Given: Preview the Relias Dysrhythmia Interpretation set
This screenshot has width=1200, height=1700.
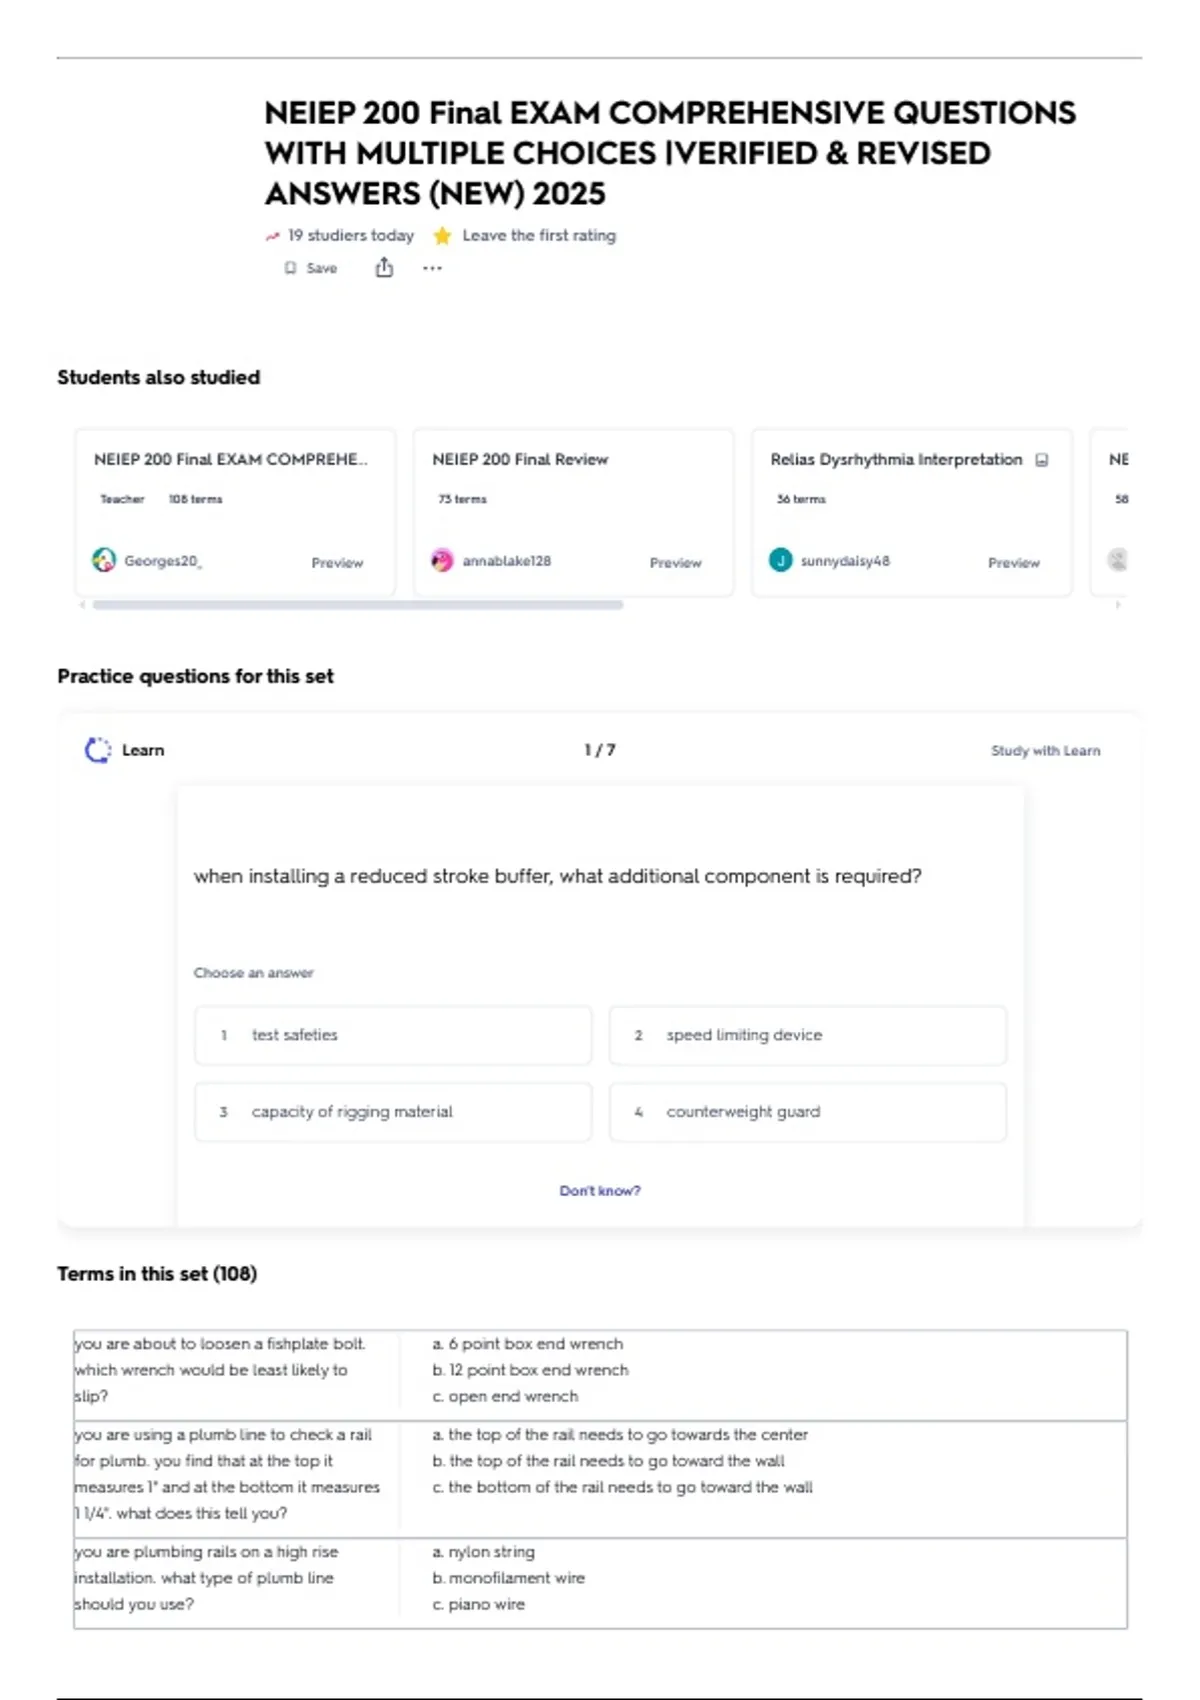Looking at the screenshot, I should point(1013,563).
